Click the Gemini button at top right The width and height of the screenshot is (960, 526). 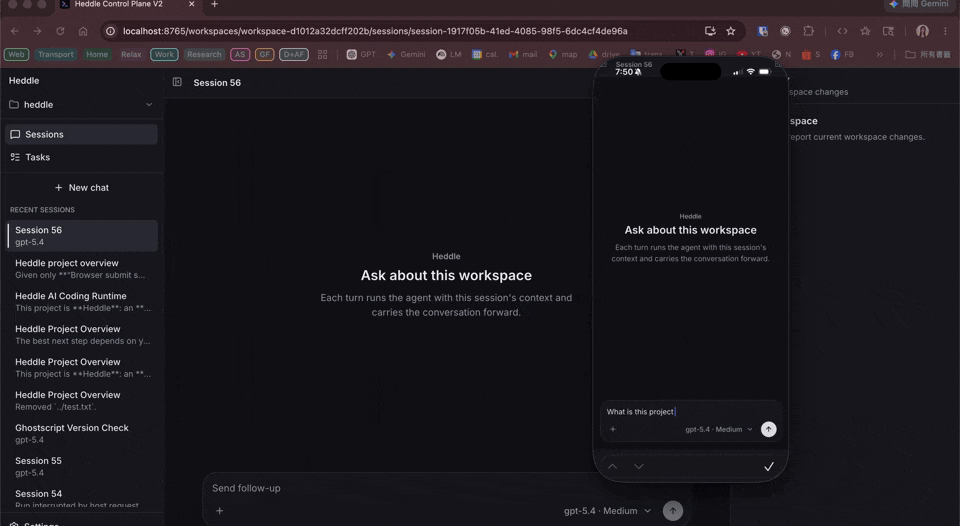918,4
